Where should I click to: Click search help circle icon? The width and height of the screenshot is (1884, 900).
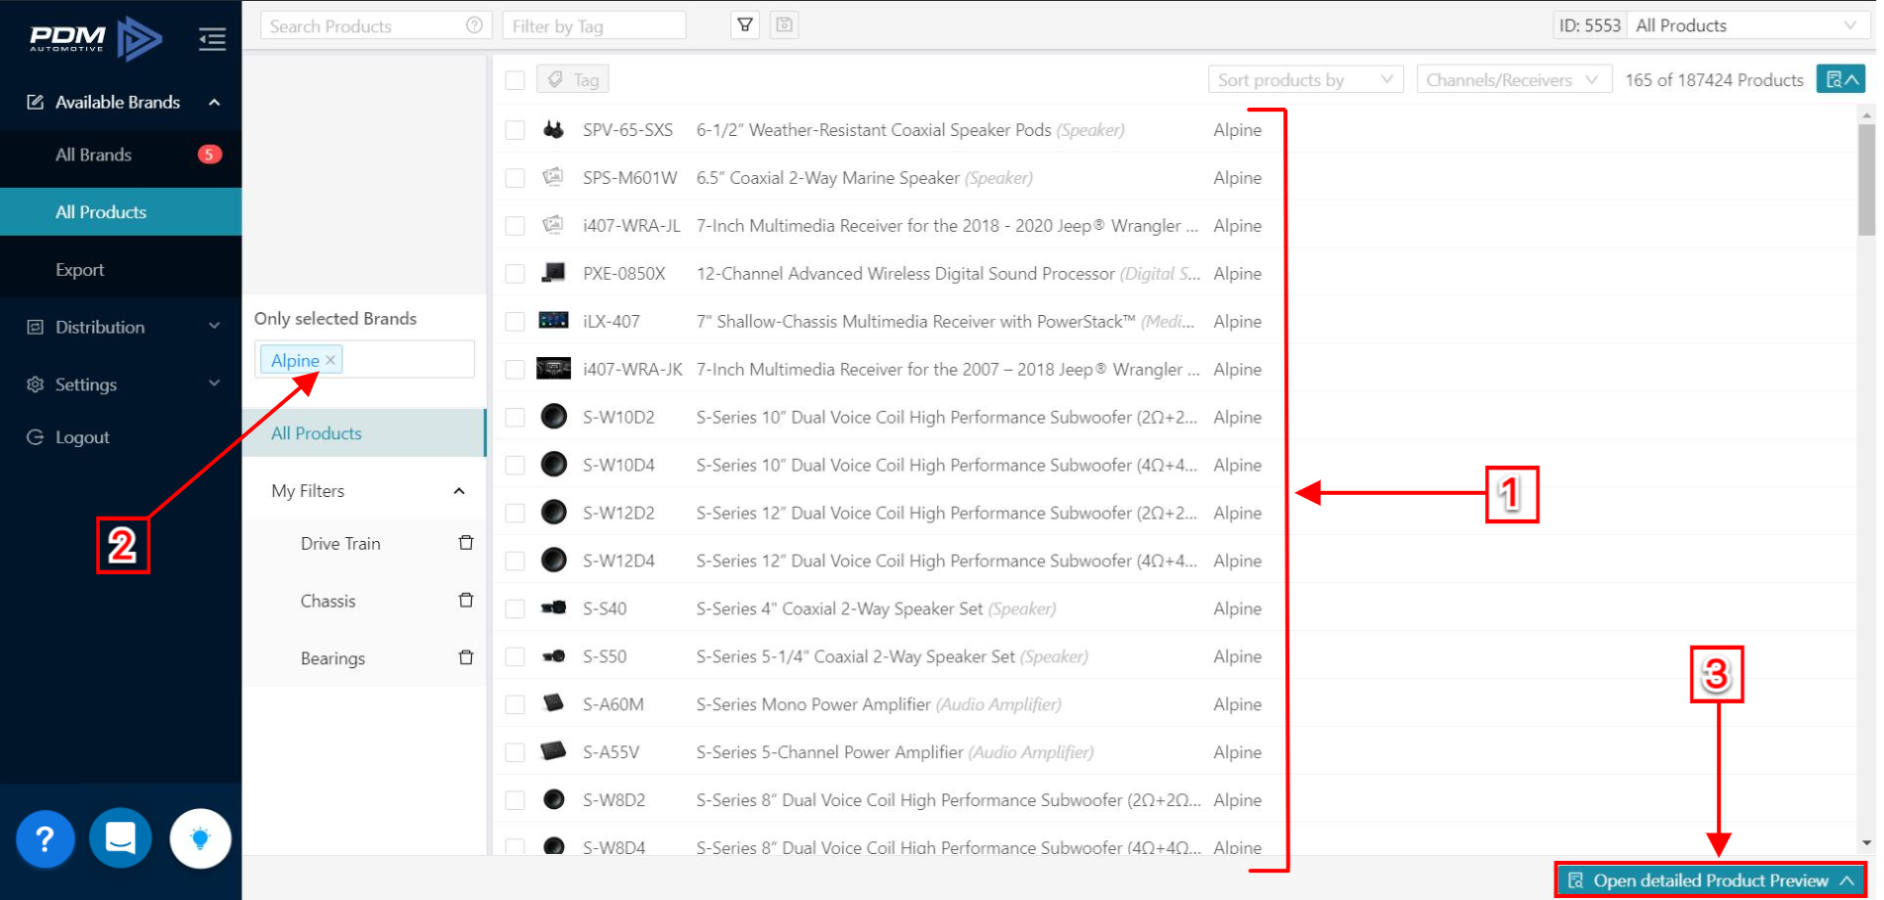click(474, 25)
